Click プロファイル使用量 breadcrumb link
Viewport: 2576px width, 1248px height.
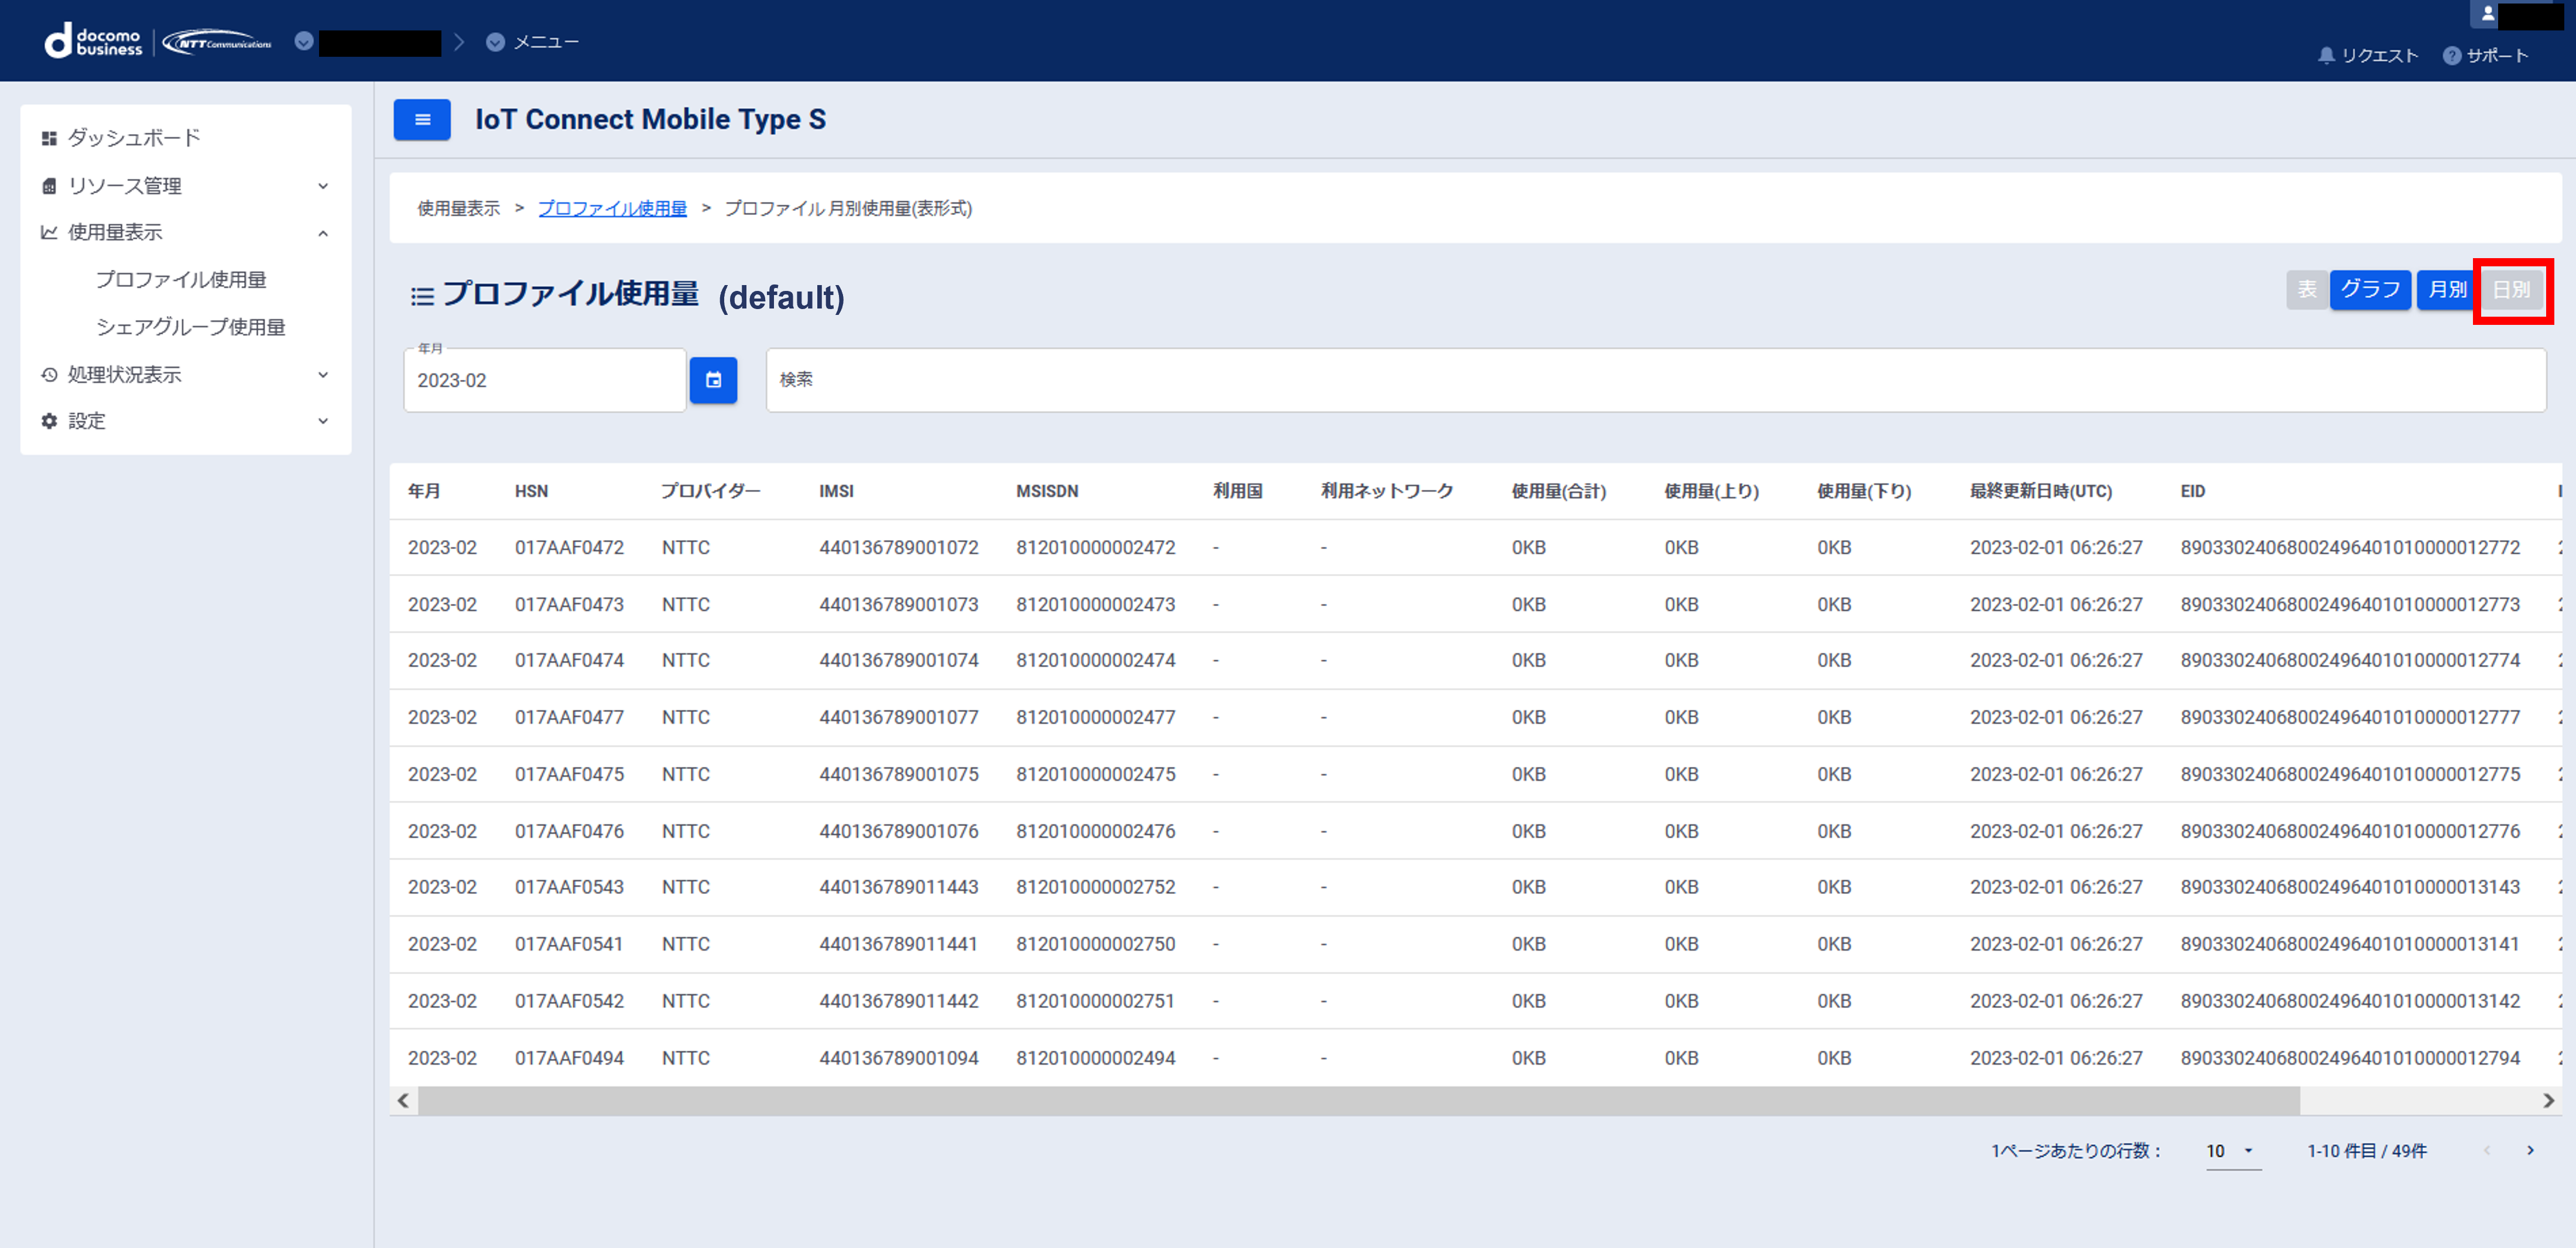pyautogui.click(x=612, y=208)
